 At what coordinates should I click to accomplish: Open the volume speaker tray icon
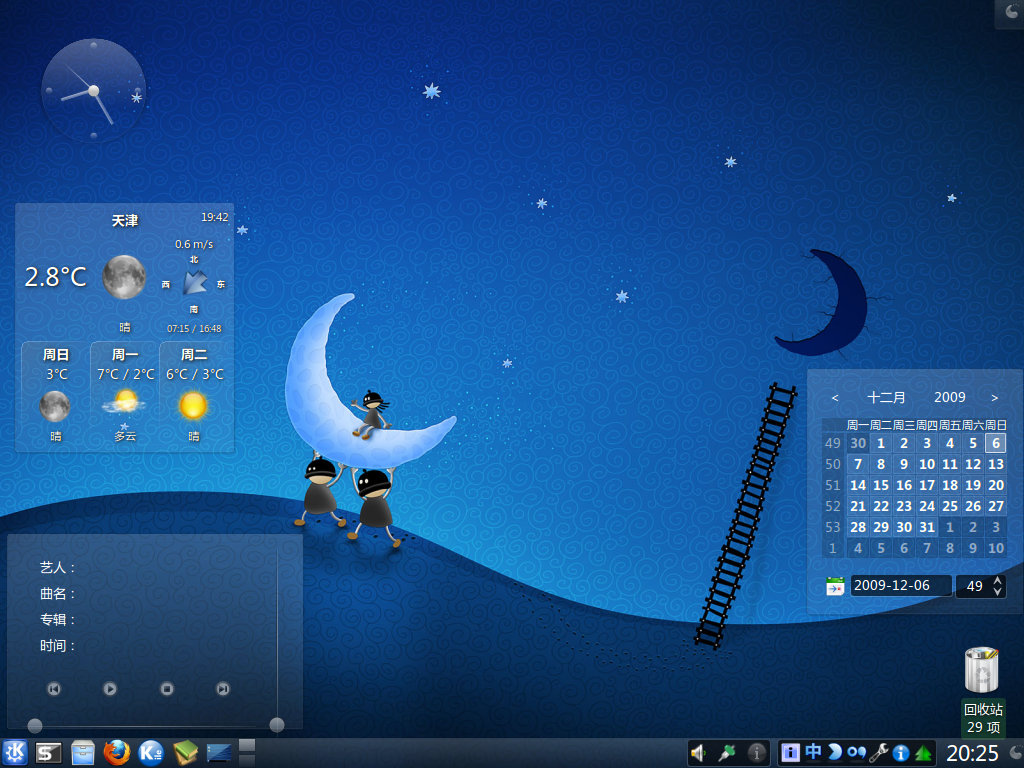(699, 754)
